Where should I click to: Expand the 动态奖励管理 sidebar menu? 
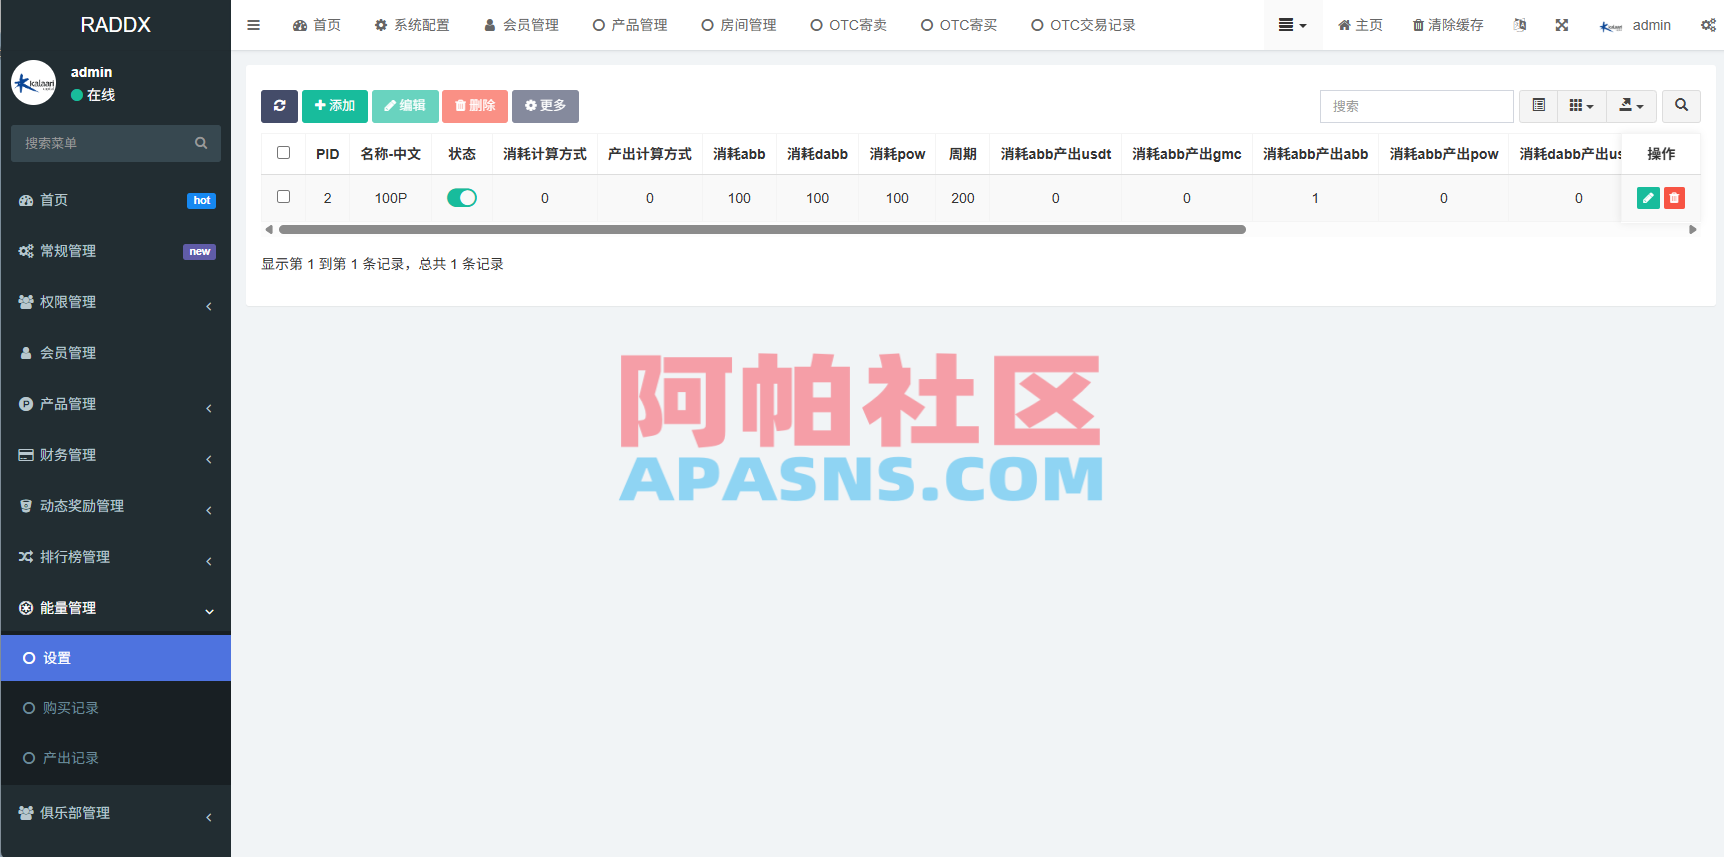coord(116,506)
